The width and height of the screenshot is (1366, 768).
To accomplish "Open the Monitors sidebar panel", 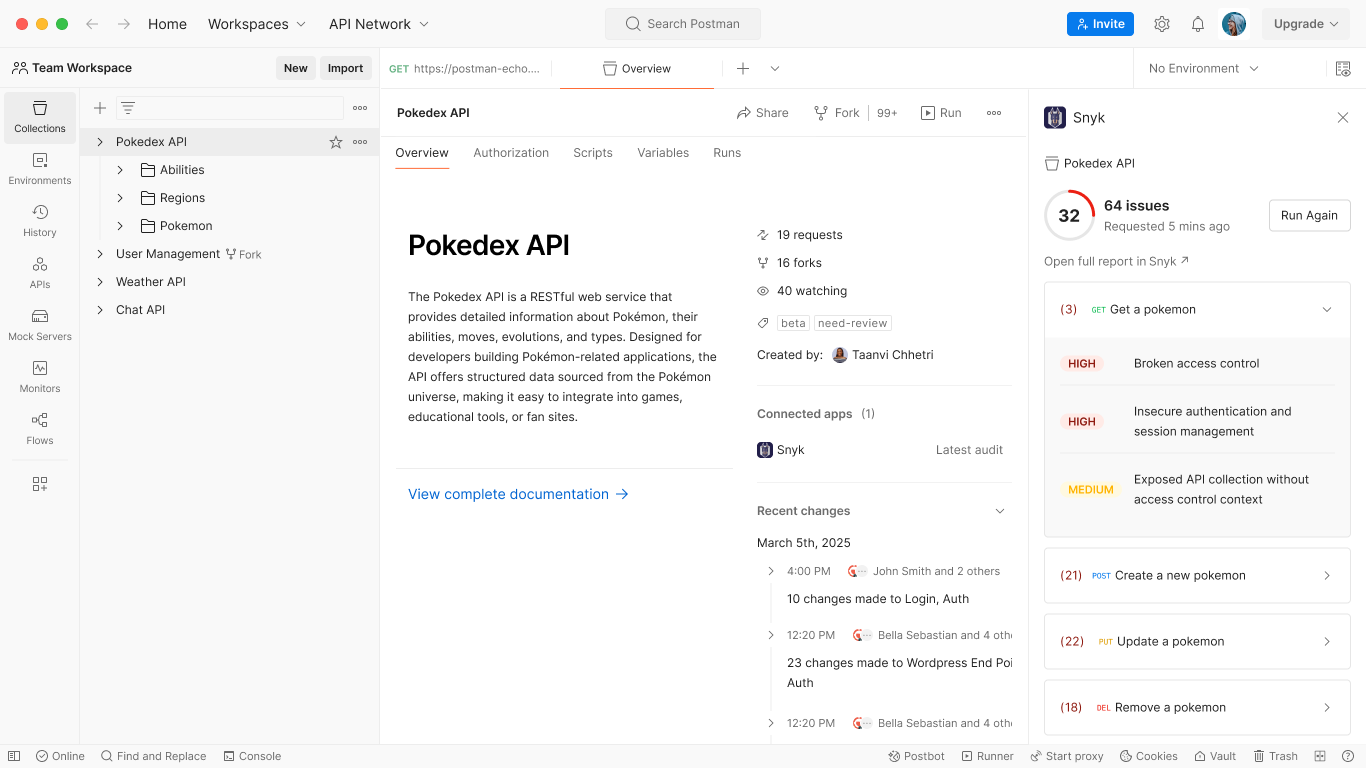I will click(x=39, y=374).
